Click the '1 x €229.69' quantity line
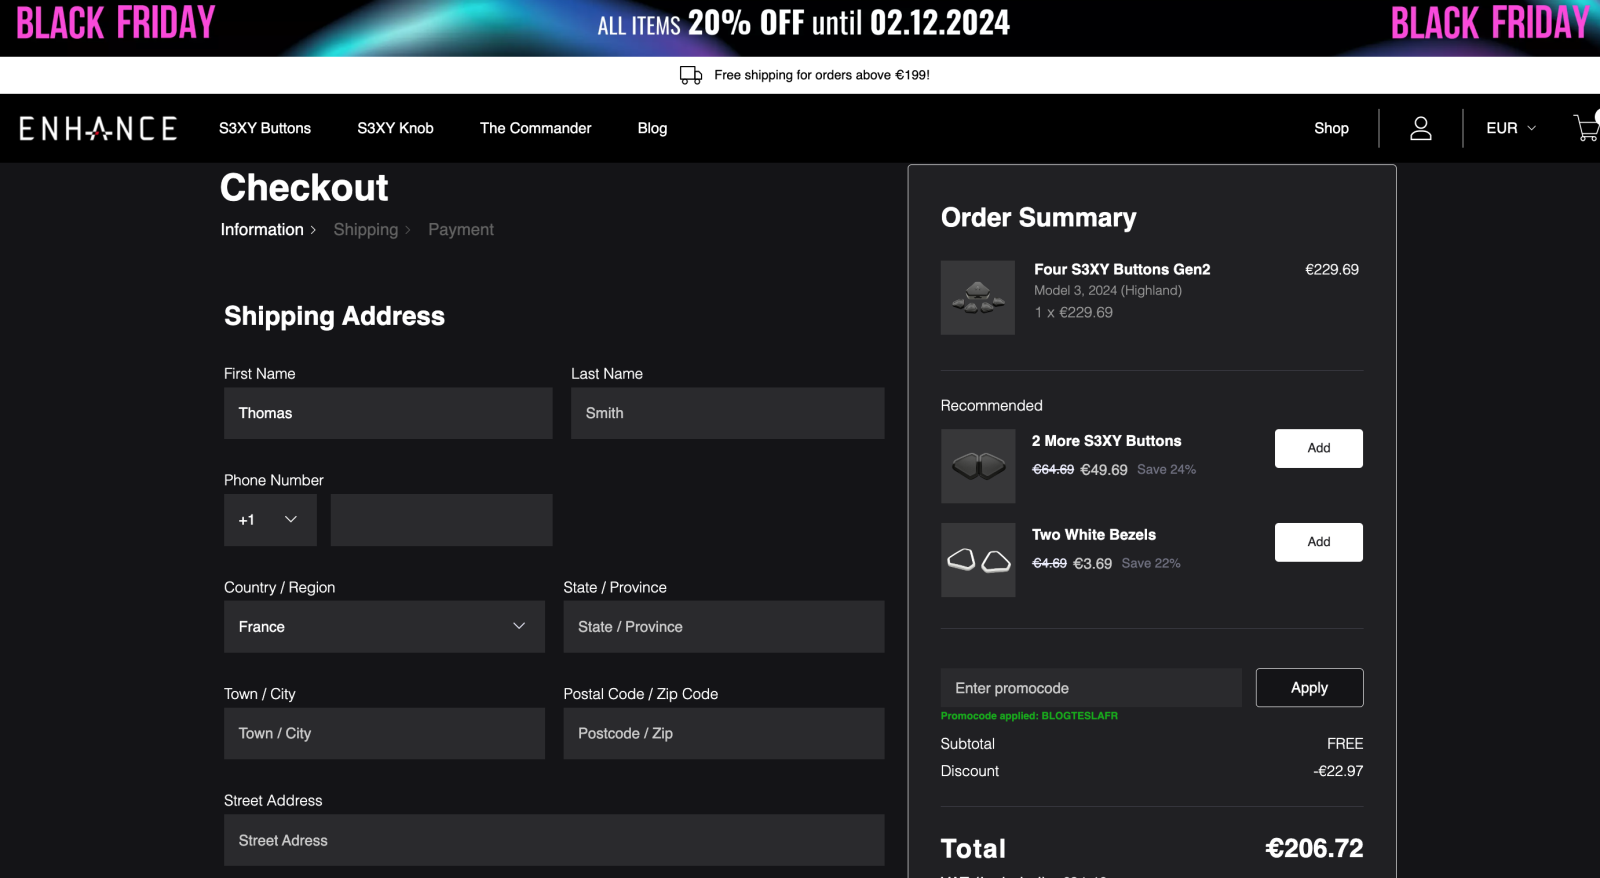The width and height of the screenshot is (1600, 878). [x=1073, y=313]
